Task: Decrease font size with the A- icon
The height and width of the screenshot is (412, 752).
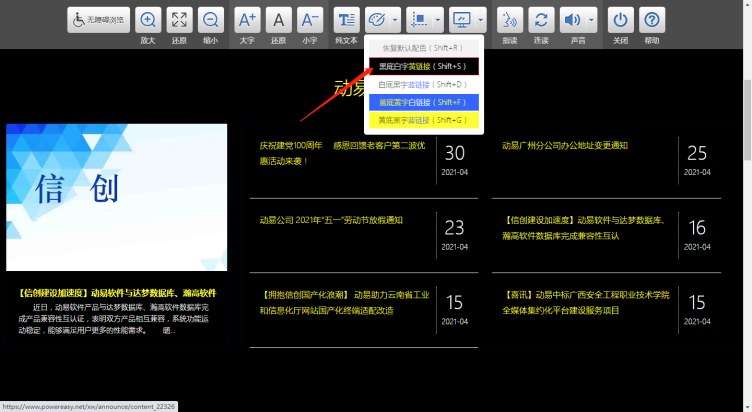Action: 310,20
